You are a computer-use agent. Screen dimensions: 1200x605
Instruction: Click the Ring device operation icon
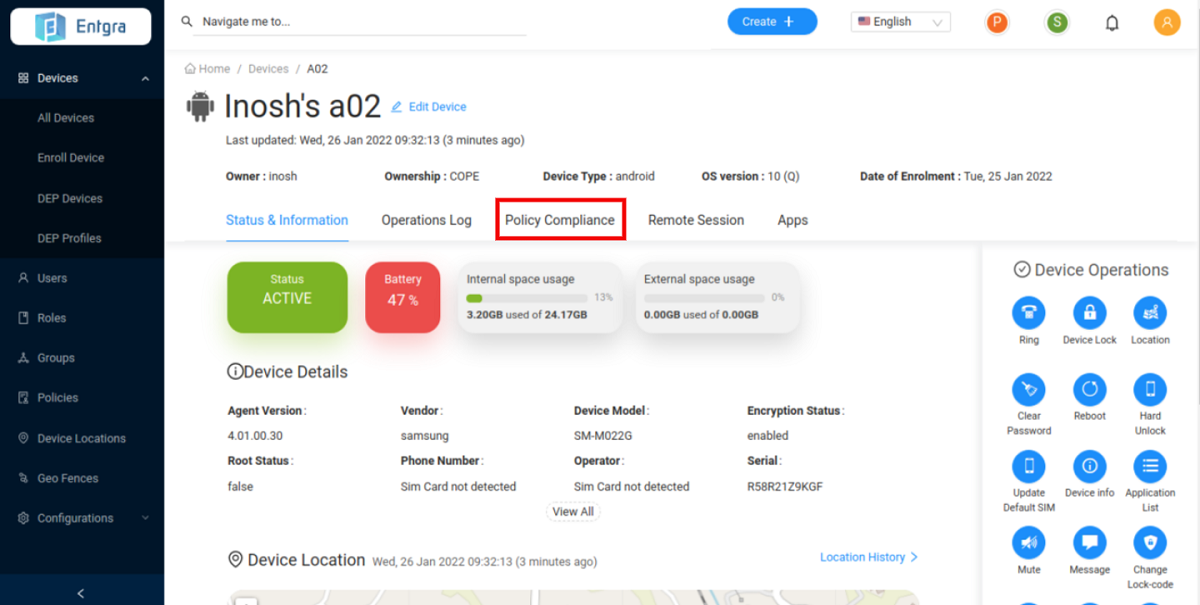coord(1028,313)
